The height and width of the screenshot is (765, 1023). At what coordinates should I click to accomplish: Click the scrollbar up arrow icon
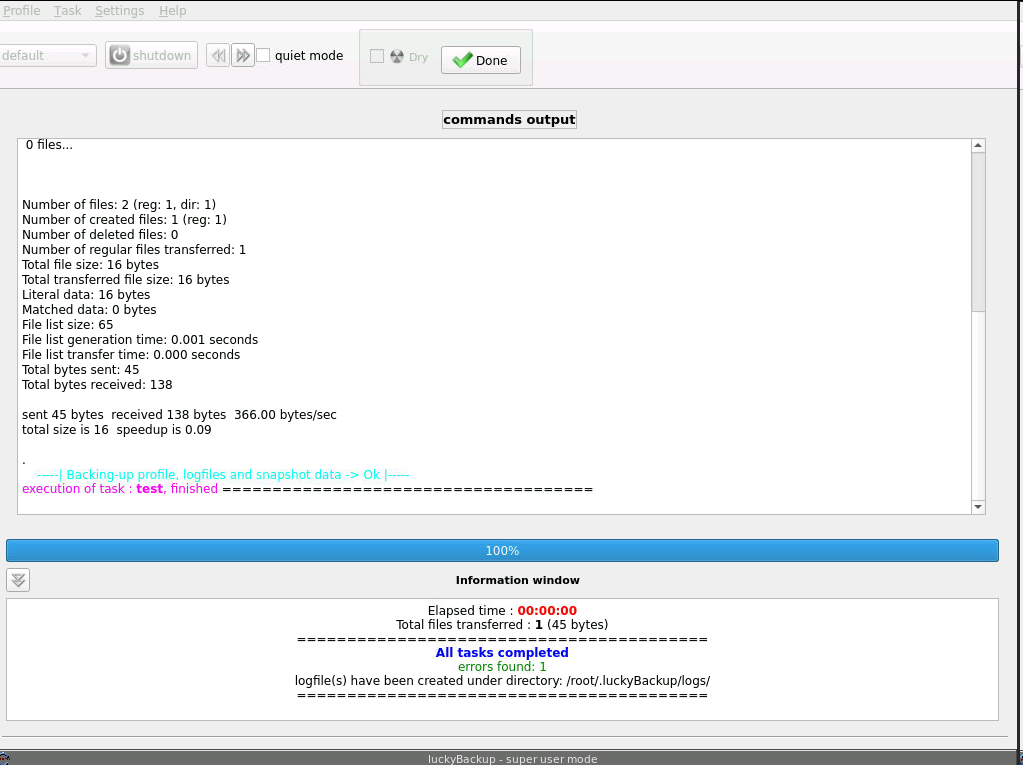click(x=977, y=144)
